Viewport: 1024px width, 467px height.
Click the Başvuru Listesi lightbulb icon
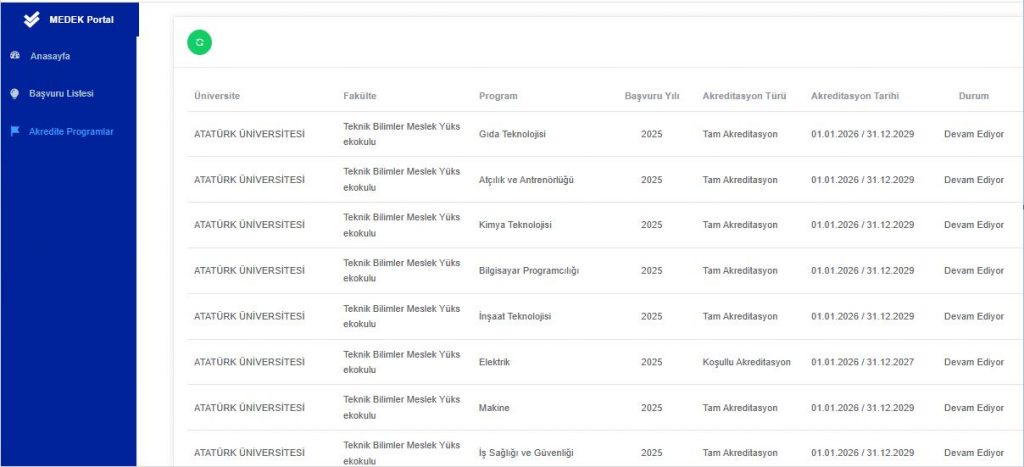click(x=15, y=93)
